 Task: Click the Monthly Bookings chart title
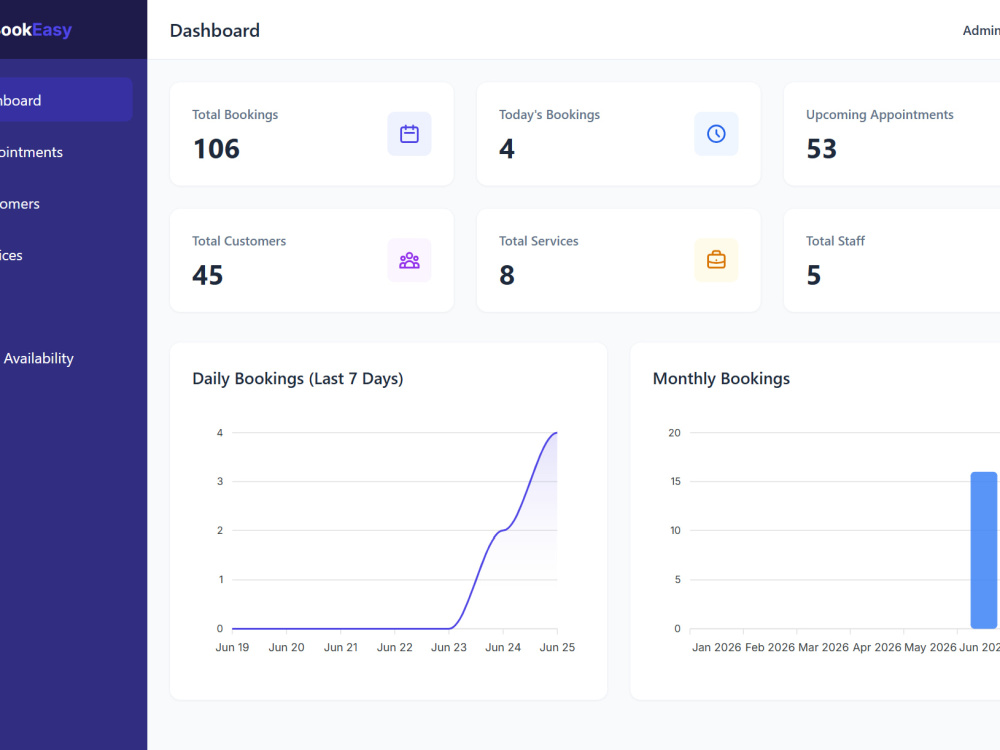coord(721,379)
